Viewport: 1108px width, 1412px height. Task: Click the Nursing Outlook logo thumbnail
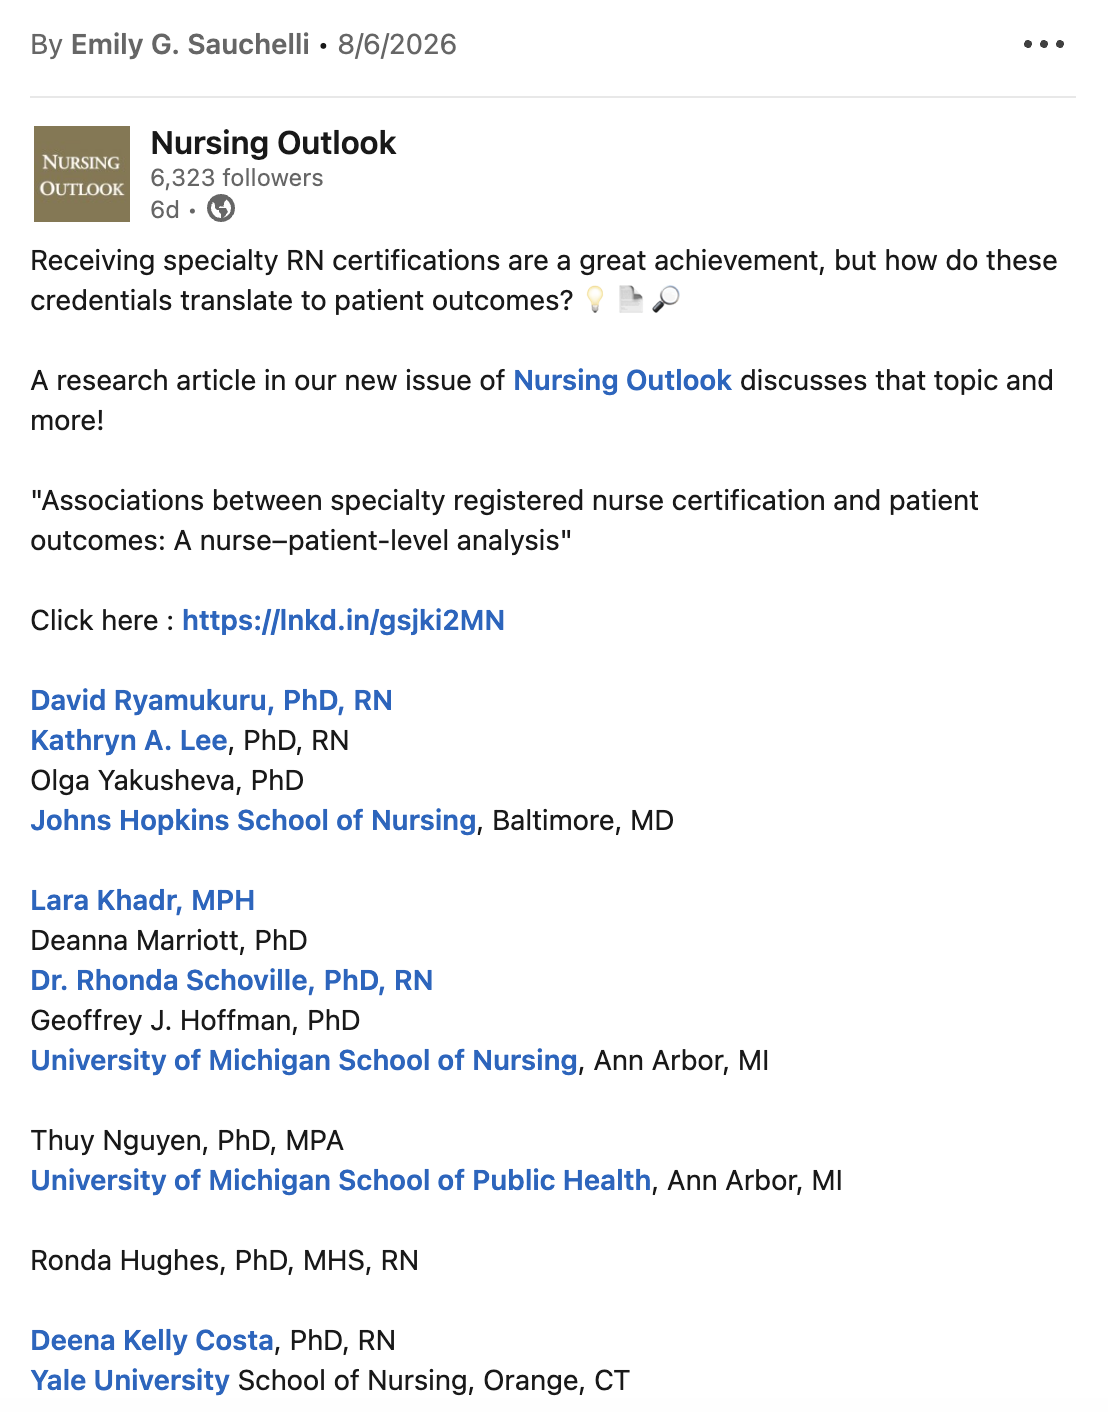82,174
